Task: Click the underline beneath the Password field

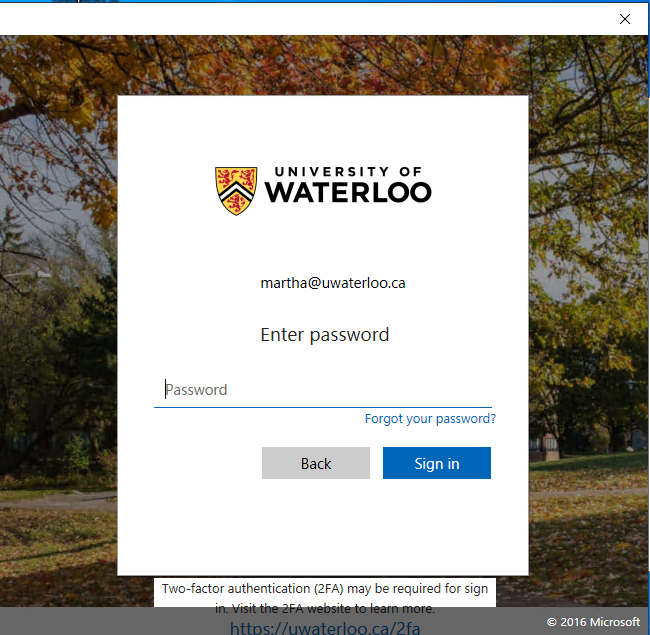Action: pyautogui.click(x=323, y=407)
